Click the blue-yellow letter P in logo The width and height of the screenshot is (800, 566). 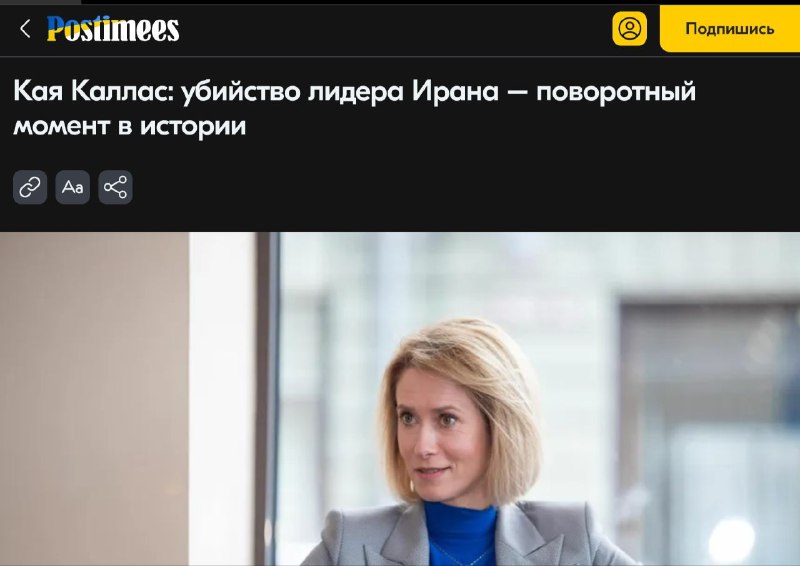pyautogui.click(x=56, y=29)
